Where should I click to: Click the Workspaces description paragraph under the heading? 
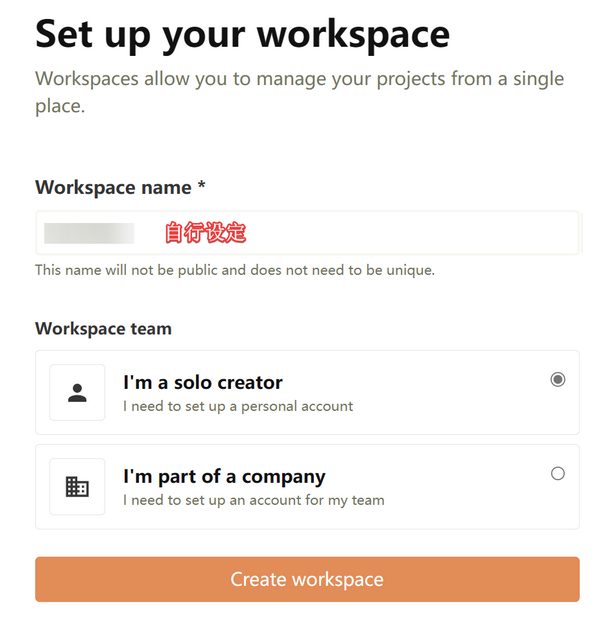pyautogui.click(x=299, y=92)
